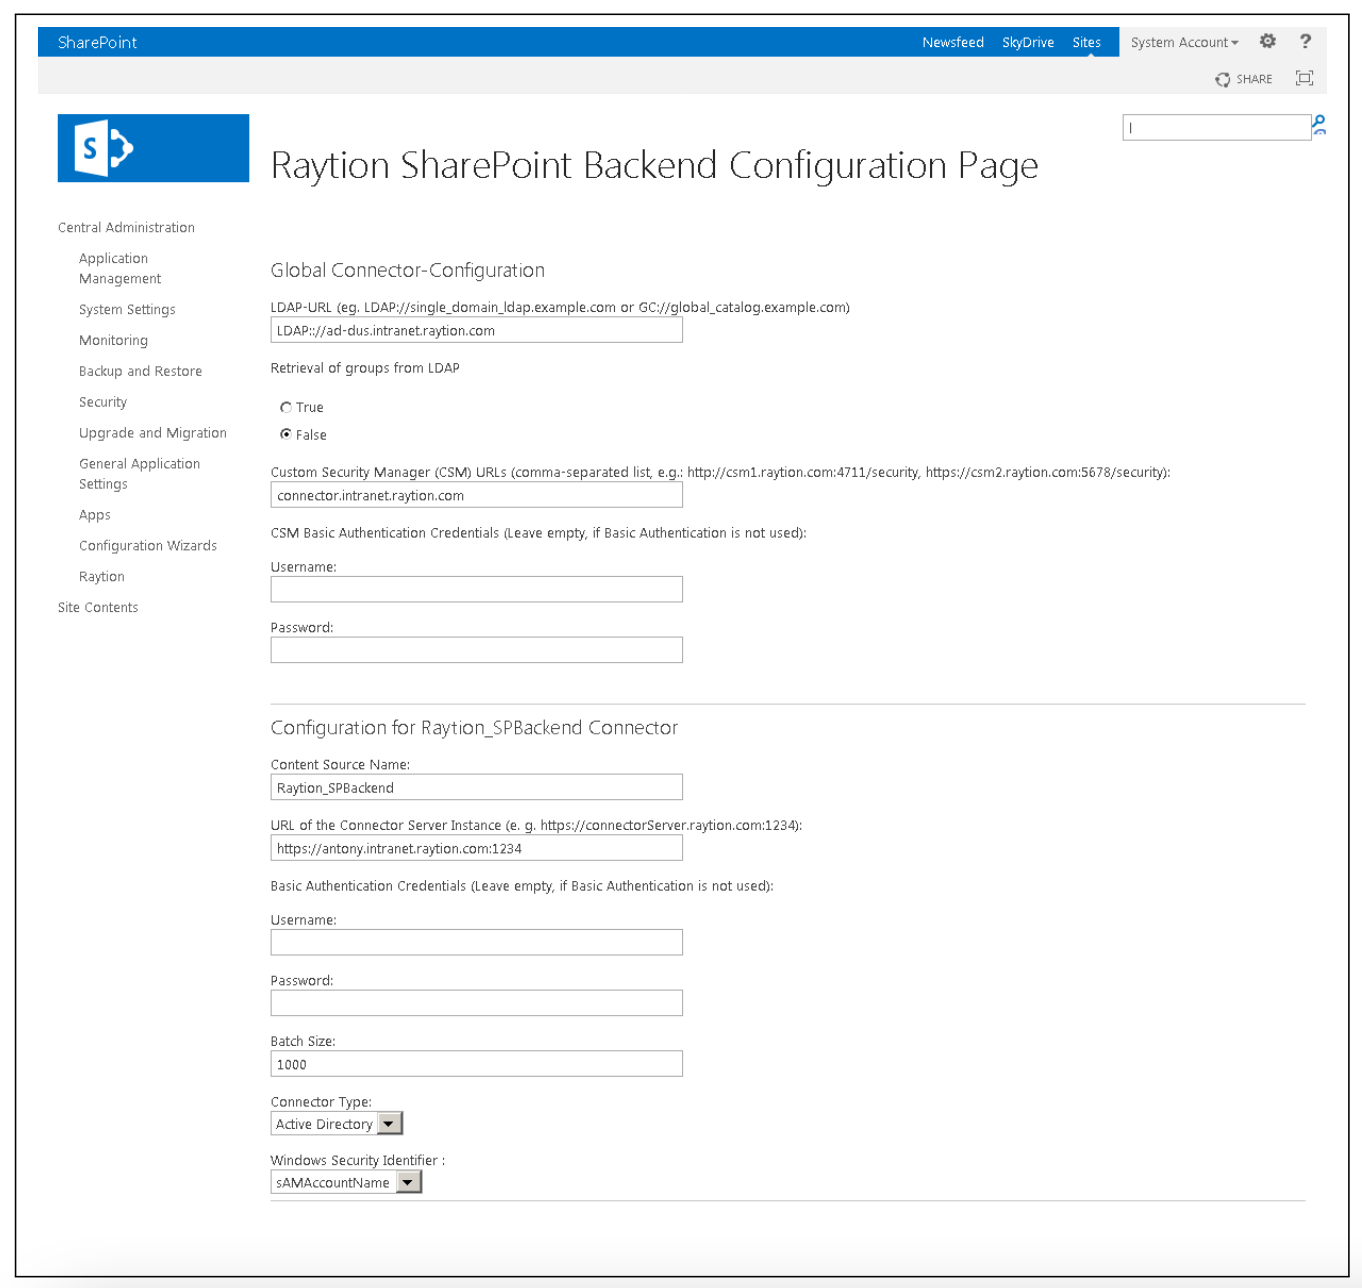The height and width of the screenshot is (1288, 1362).
Task: Click the LDAP-URL input field
Action: (x=476, y=331)
